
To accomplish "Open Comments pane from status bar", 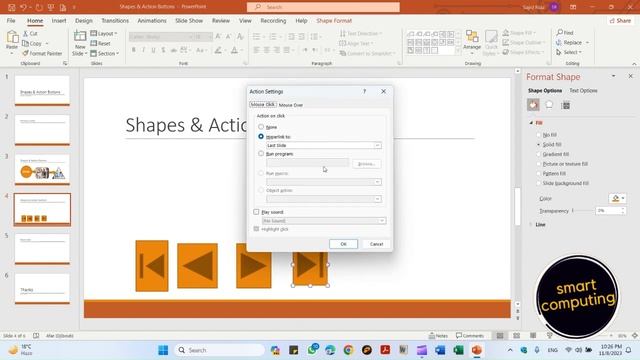I will (470, 336).
